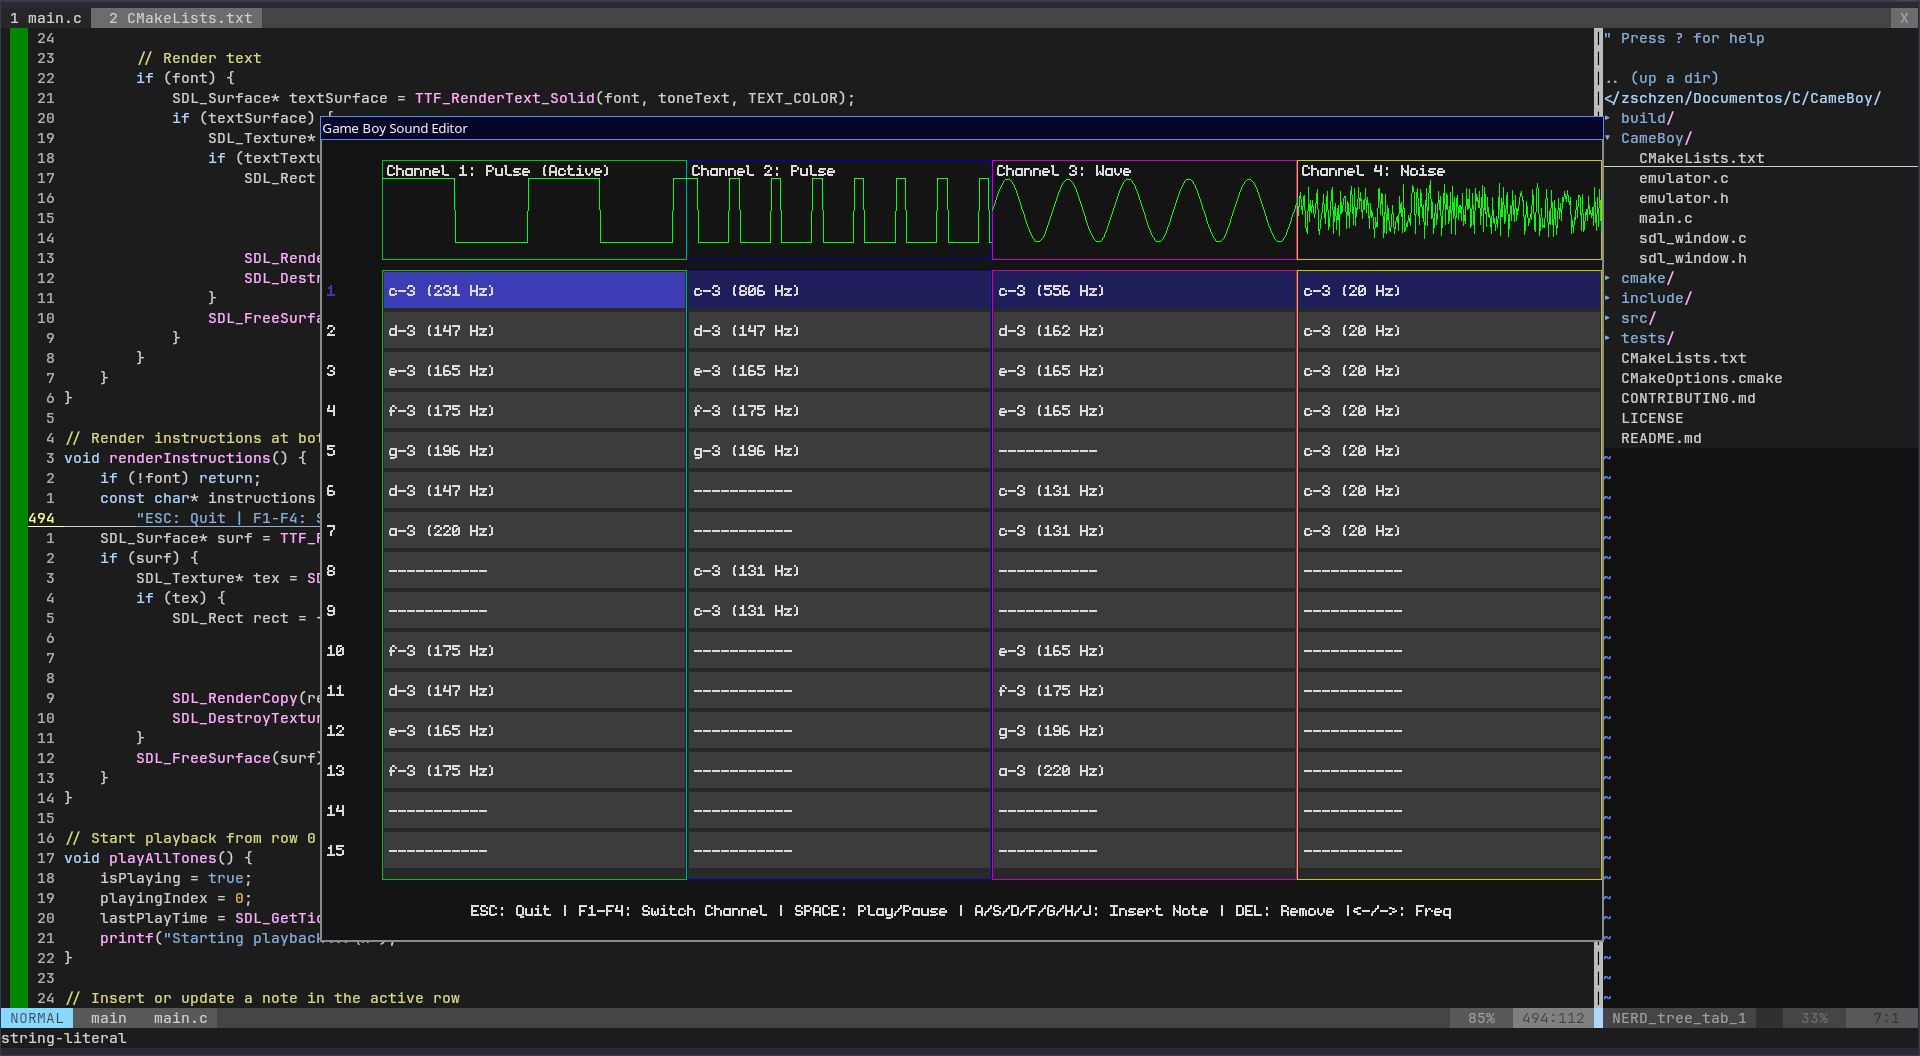
Task: Click the // Render text comment line
Action: tap(199, 58)
